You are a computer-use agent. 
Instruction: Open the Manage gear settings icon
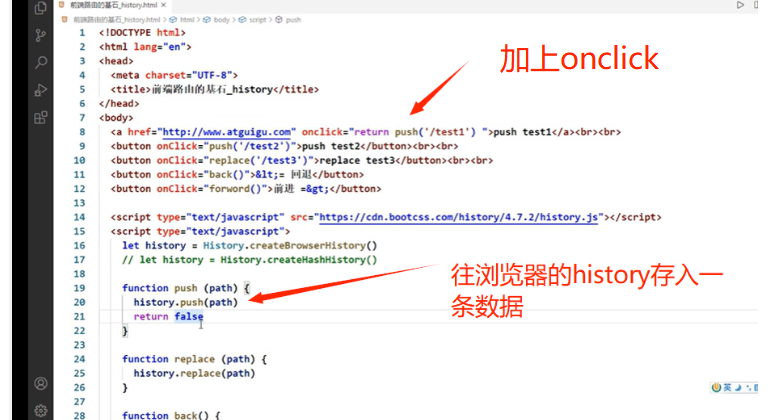[x=41, y=411]
